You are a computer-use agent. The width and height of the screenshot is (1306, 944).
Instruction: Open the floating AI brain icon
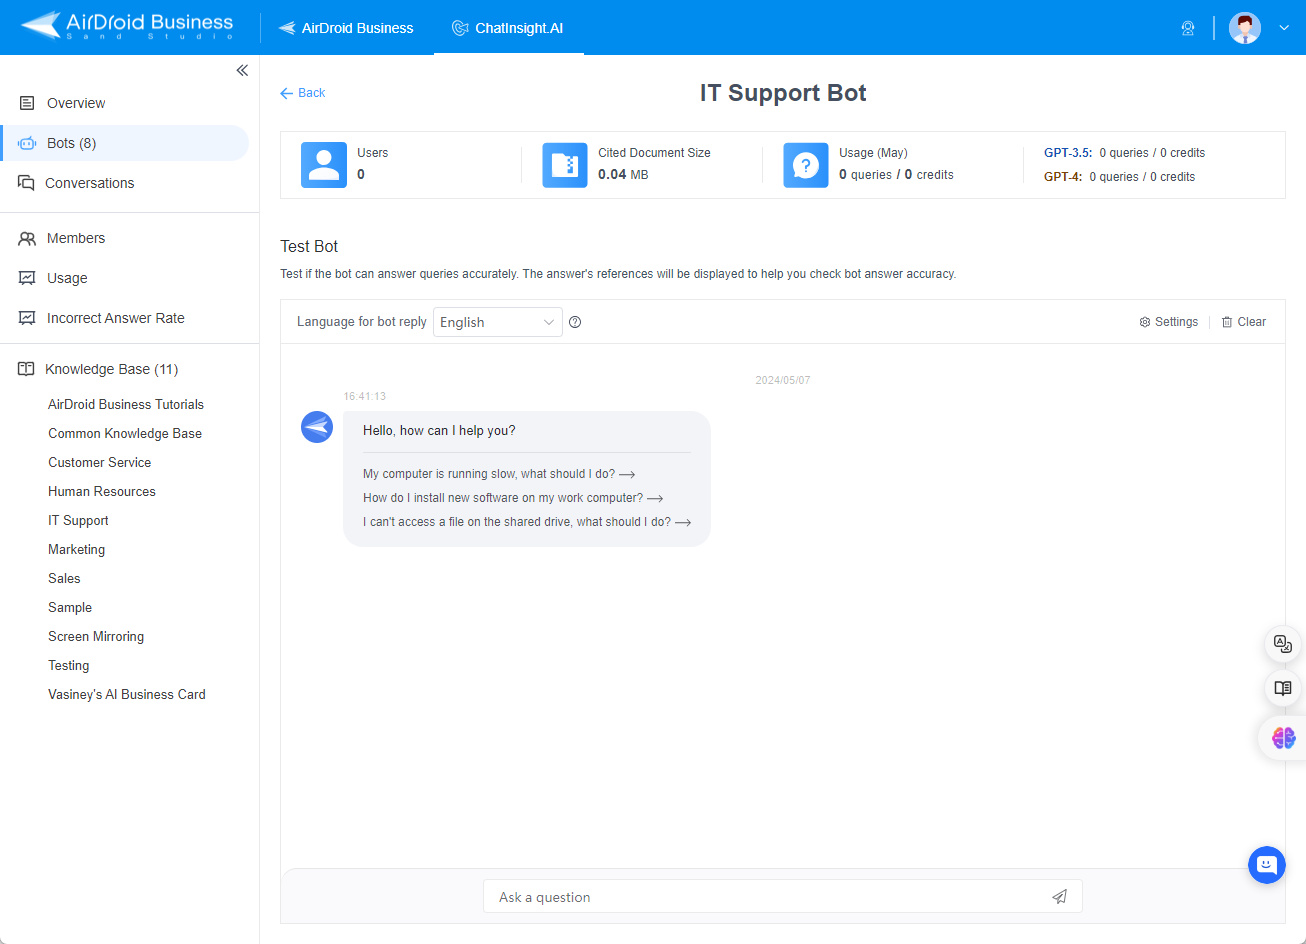point(1283,738)
